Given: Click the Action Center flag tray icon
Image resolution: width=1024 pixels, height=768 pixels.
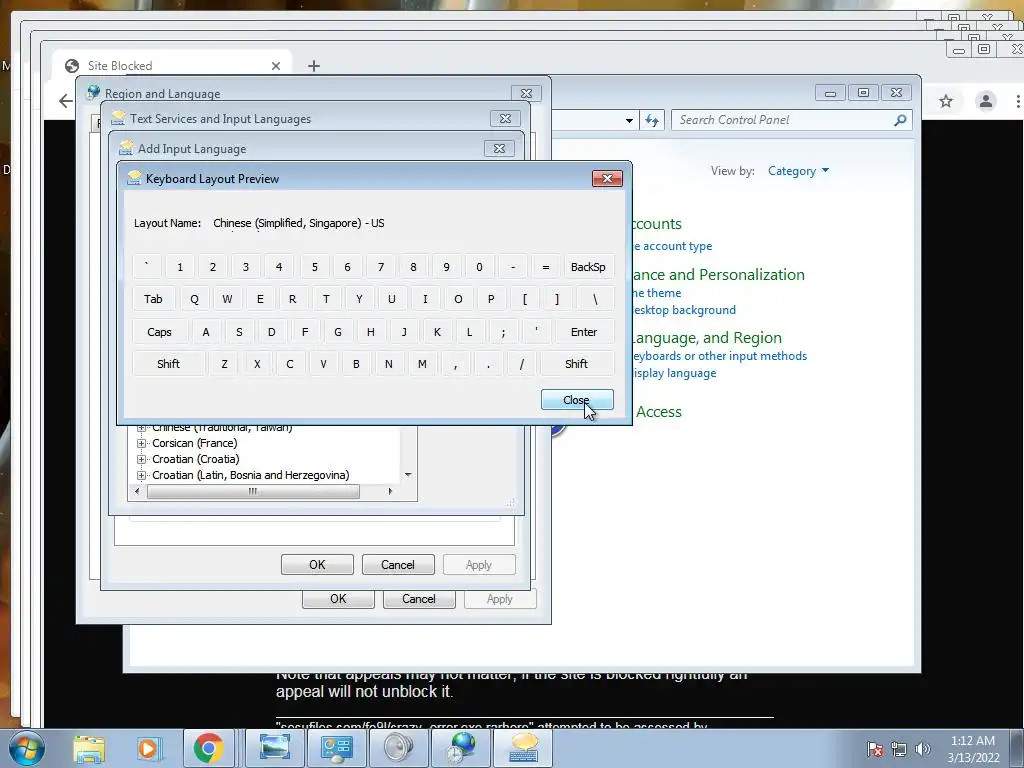Looking at the screenshot, I should click(874, 749).
